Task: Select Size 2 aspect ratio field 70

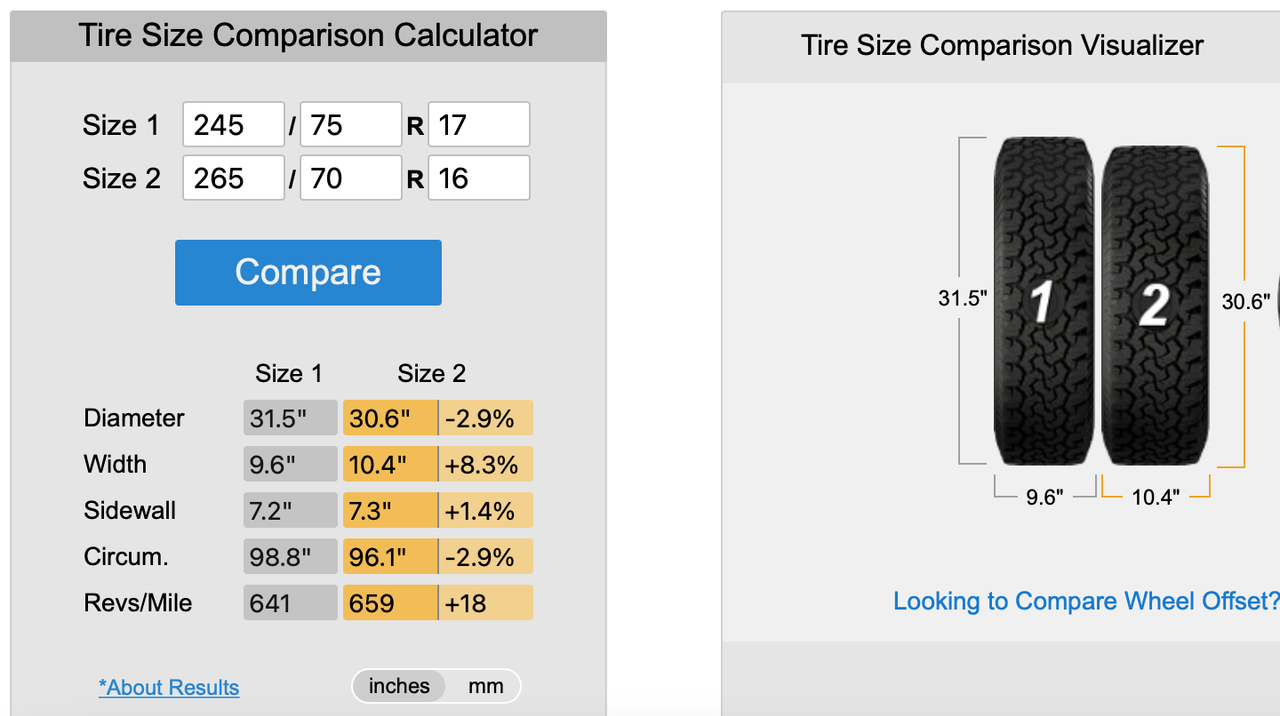Action: (351, 178)
